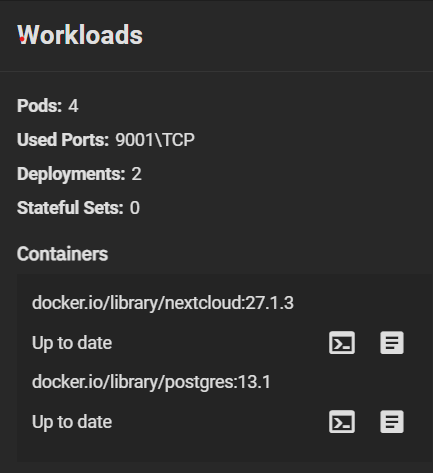Click the pods count value 4
Image resolution: width=433 pixels, height=473 pixels.
pos(73,106)
